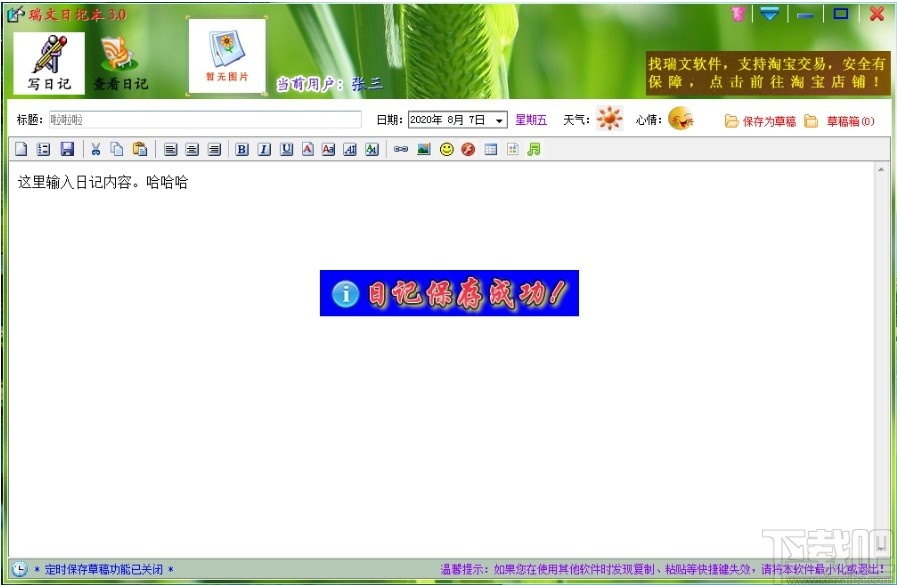Insert a hyperlink with chain icon
This screenshot has height=585, width=897.
(401, 150)
